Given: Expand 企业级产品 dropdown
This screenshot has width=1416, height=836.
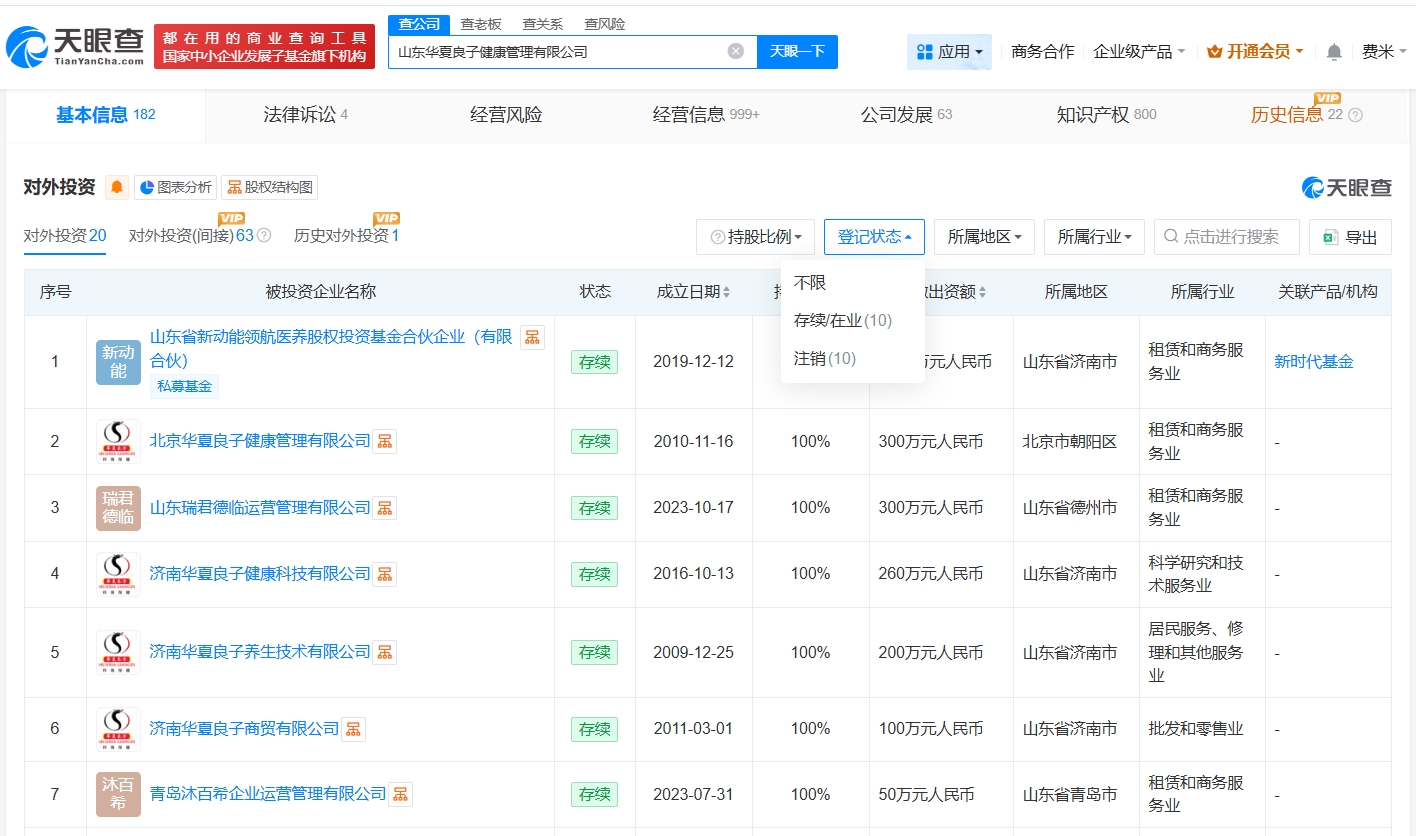Looking at the screenshot, I should click(x=1140, y=51).
